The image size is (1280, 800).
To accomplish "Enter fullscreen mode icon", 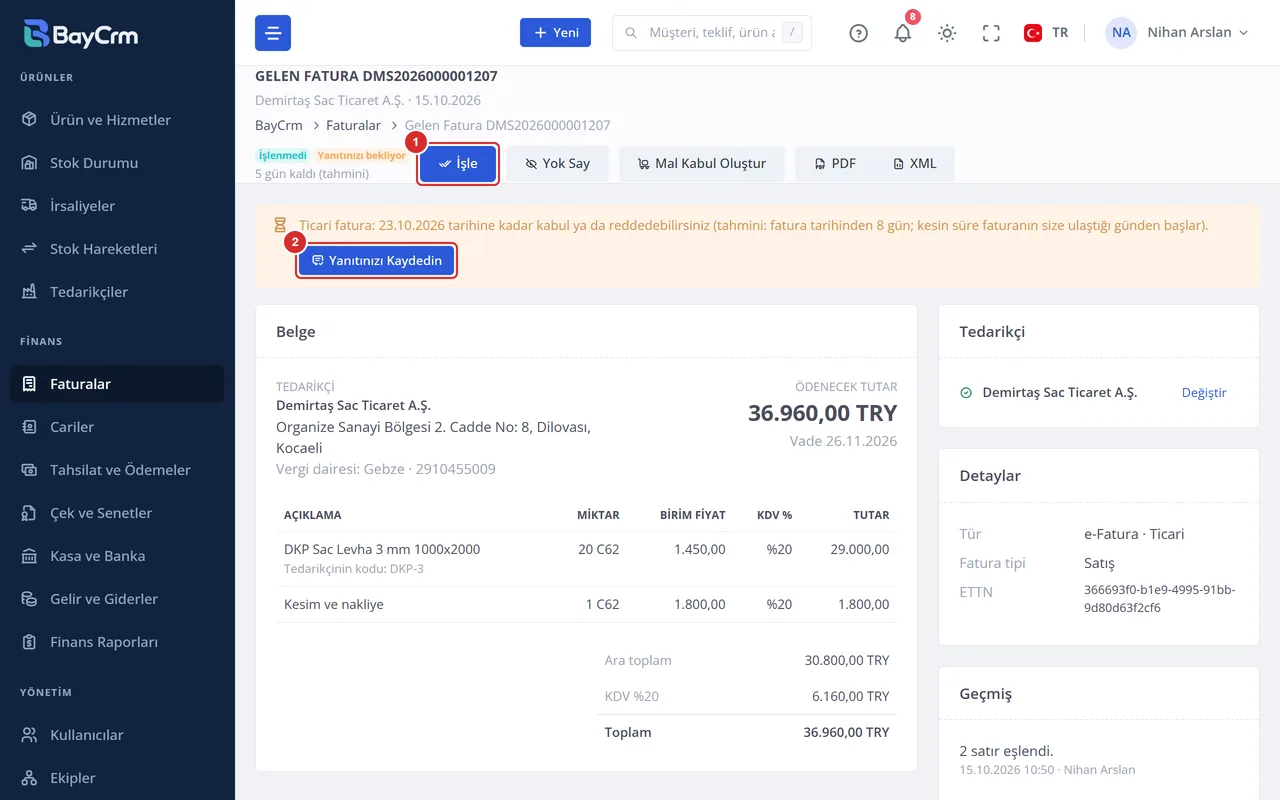I will click(991, 33).
